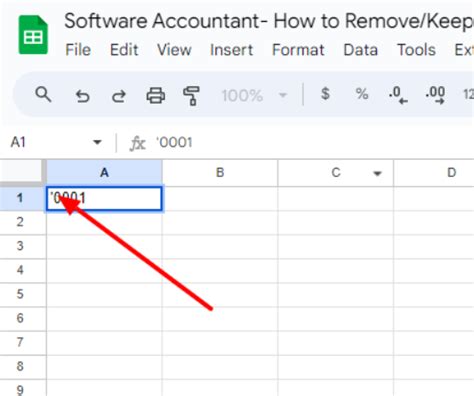Open the Name box dropdown arrow
The height and width of the screenshot is (396, 474).
97,142
